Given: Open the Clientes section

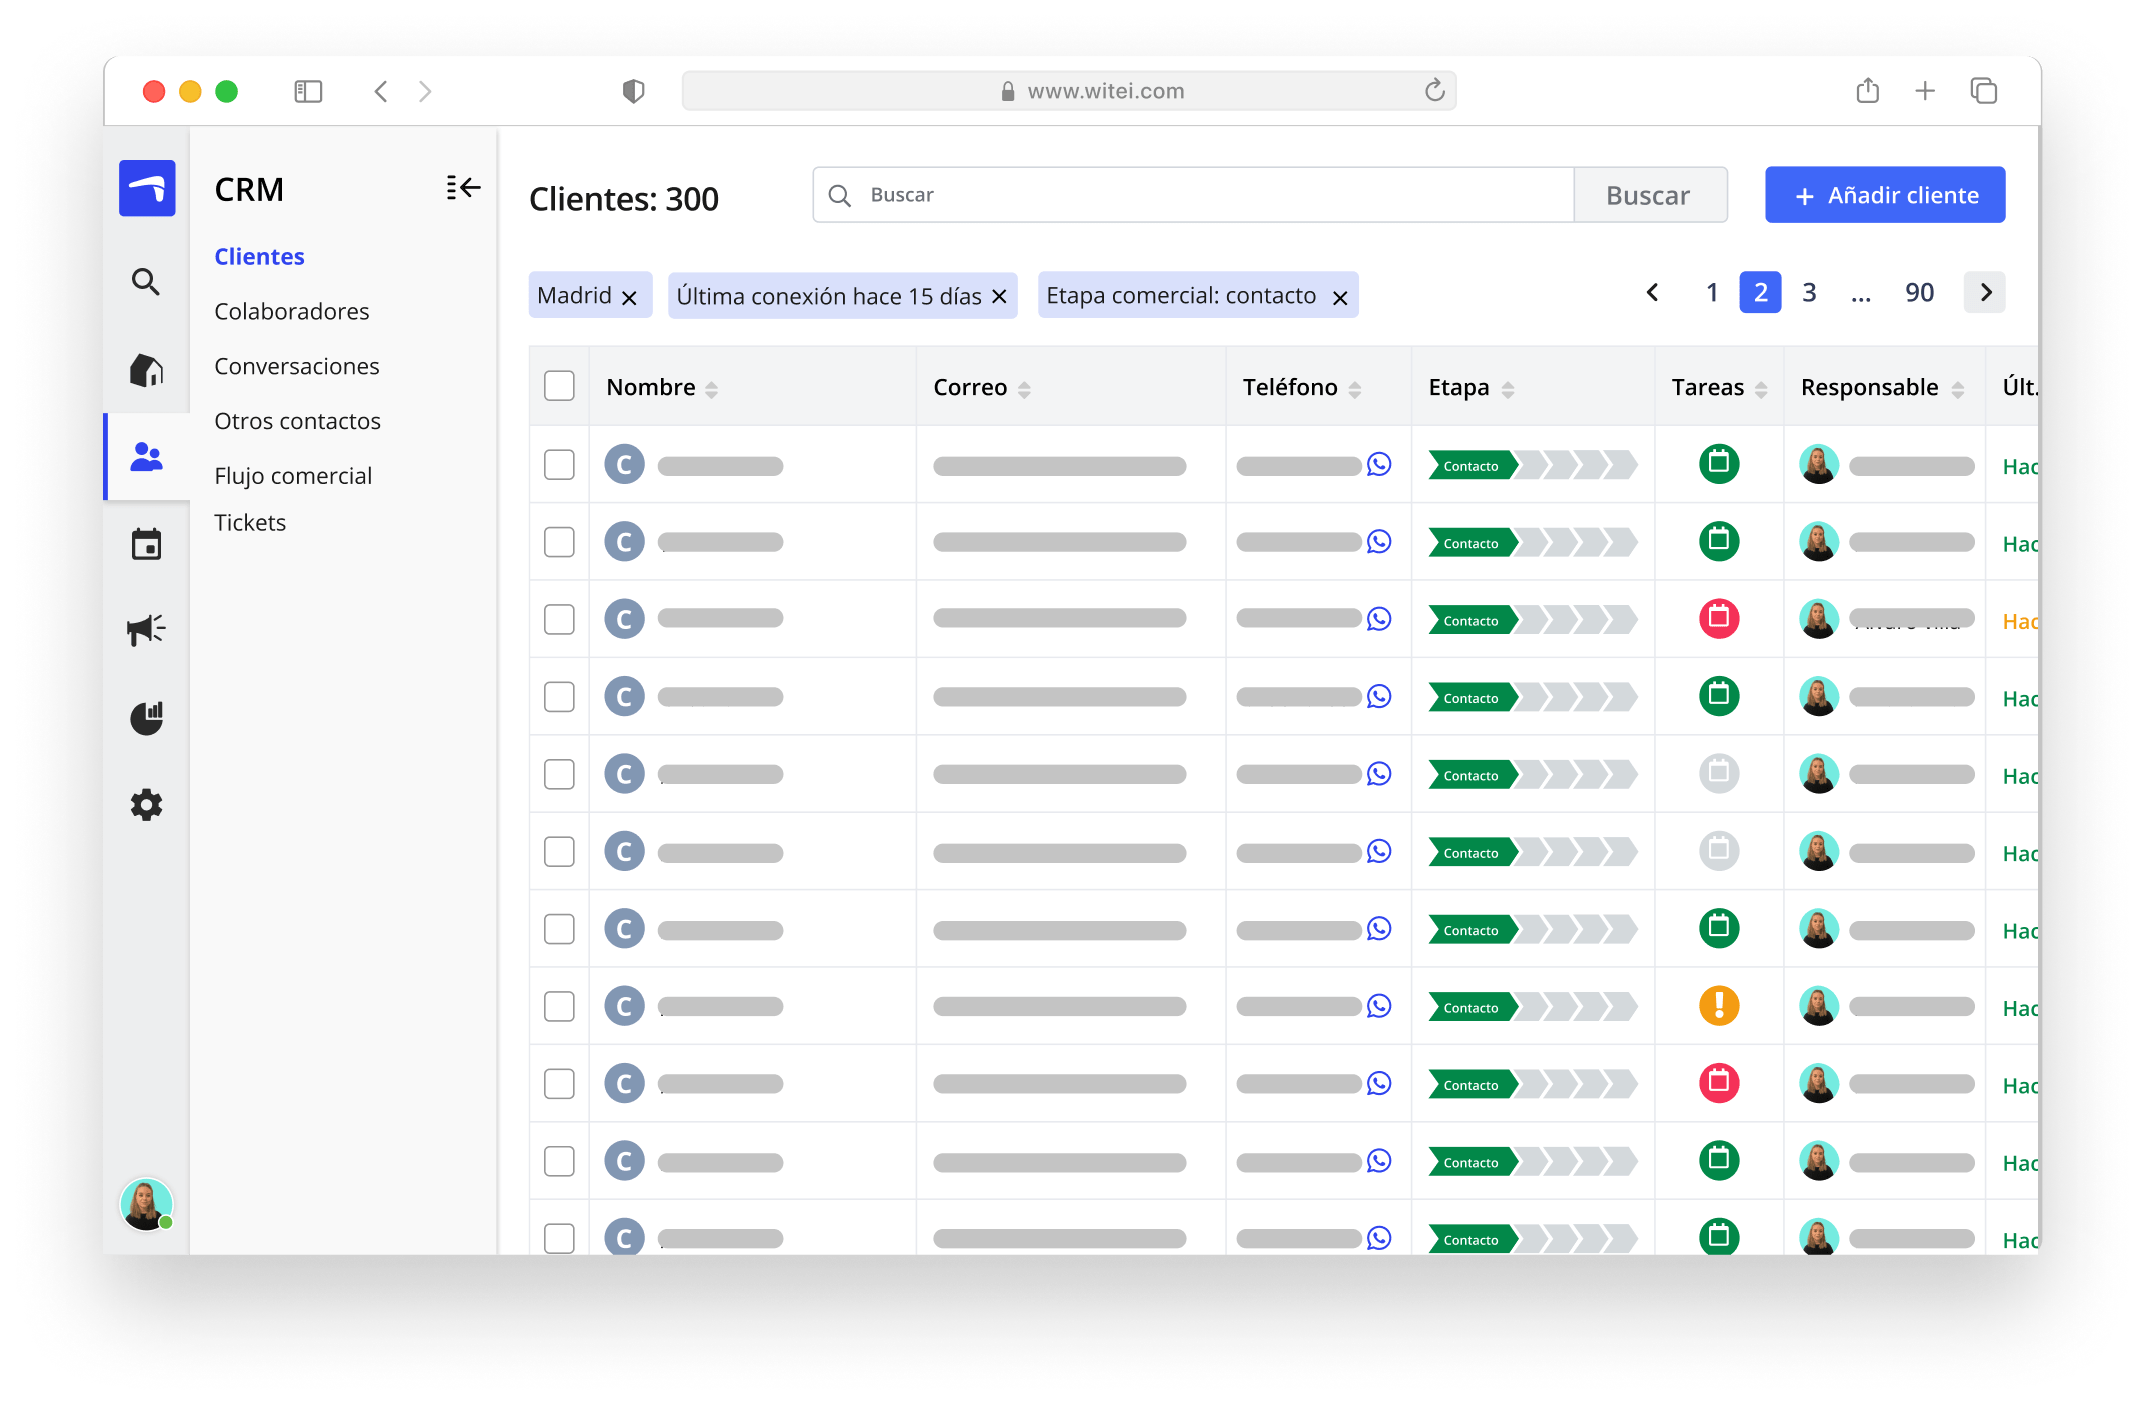Looking at the screenshot, I should click(259, 256).
